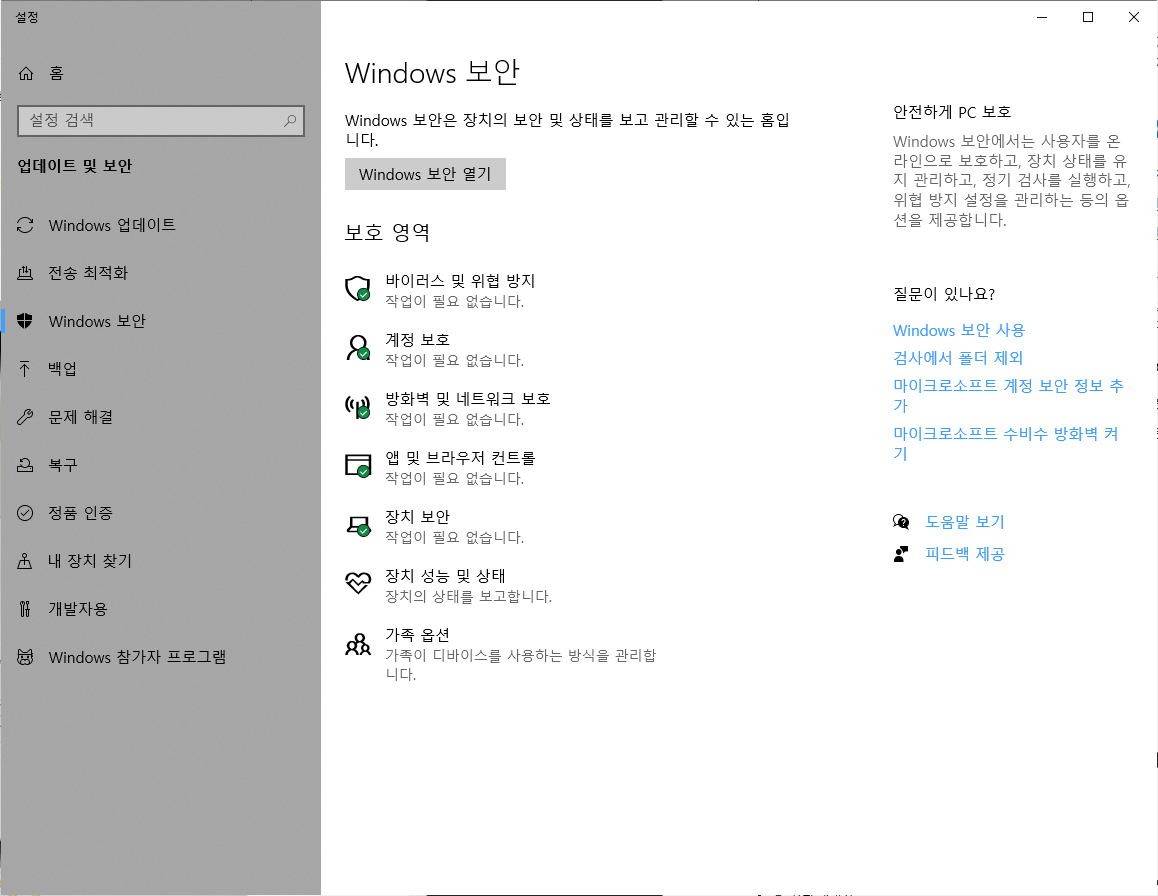This screenshot has height=896, width=1158.
Task: Click the 도움말 보기 link
Action: [965, 521]
